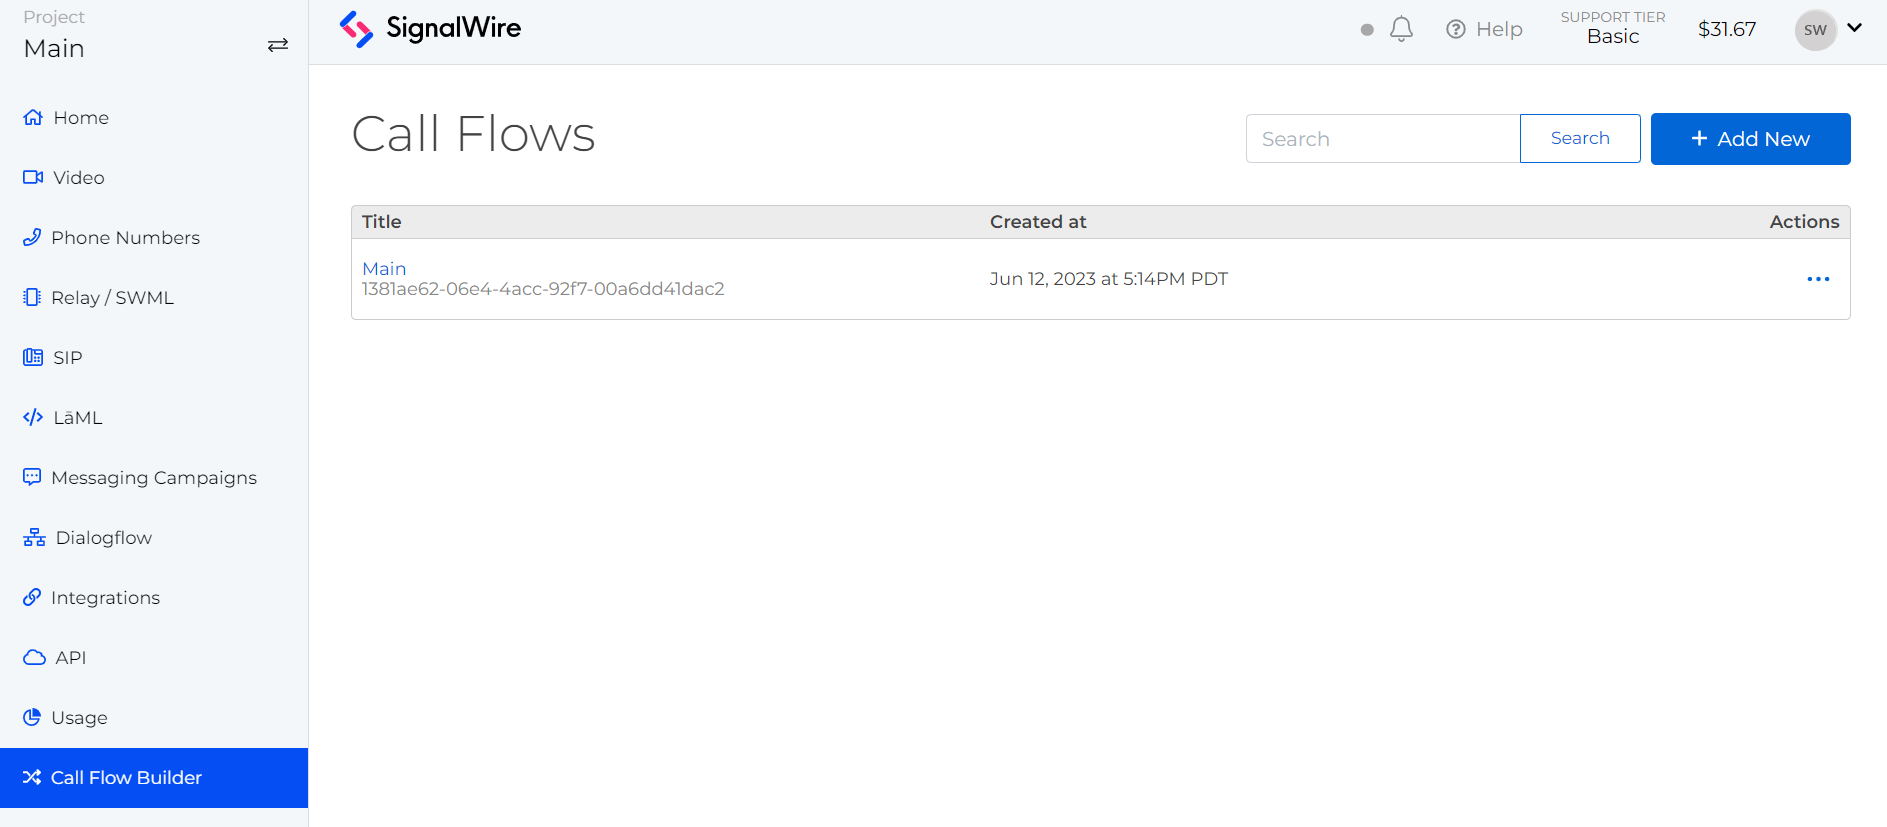
Task: Go to Relay / SWML section
Action: tap(112, 297)
